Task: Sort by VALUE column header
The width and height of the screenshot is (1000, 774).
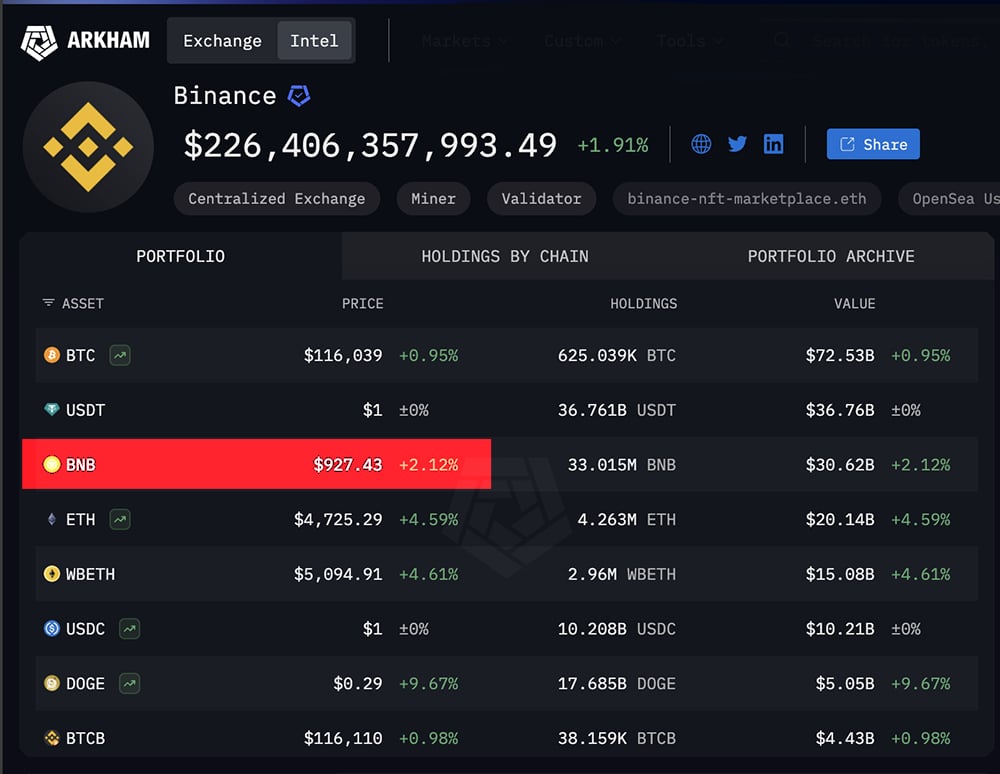Action: pos(855,303)
